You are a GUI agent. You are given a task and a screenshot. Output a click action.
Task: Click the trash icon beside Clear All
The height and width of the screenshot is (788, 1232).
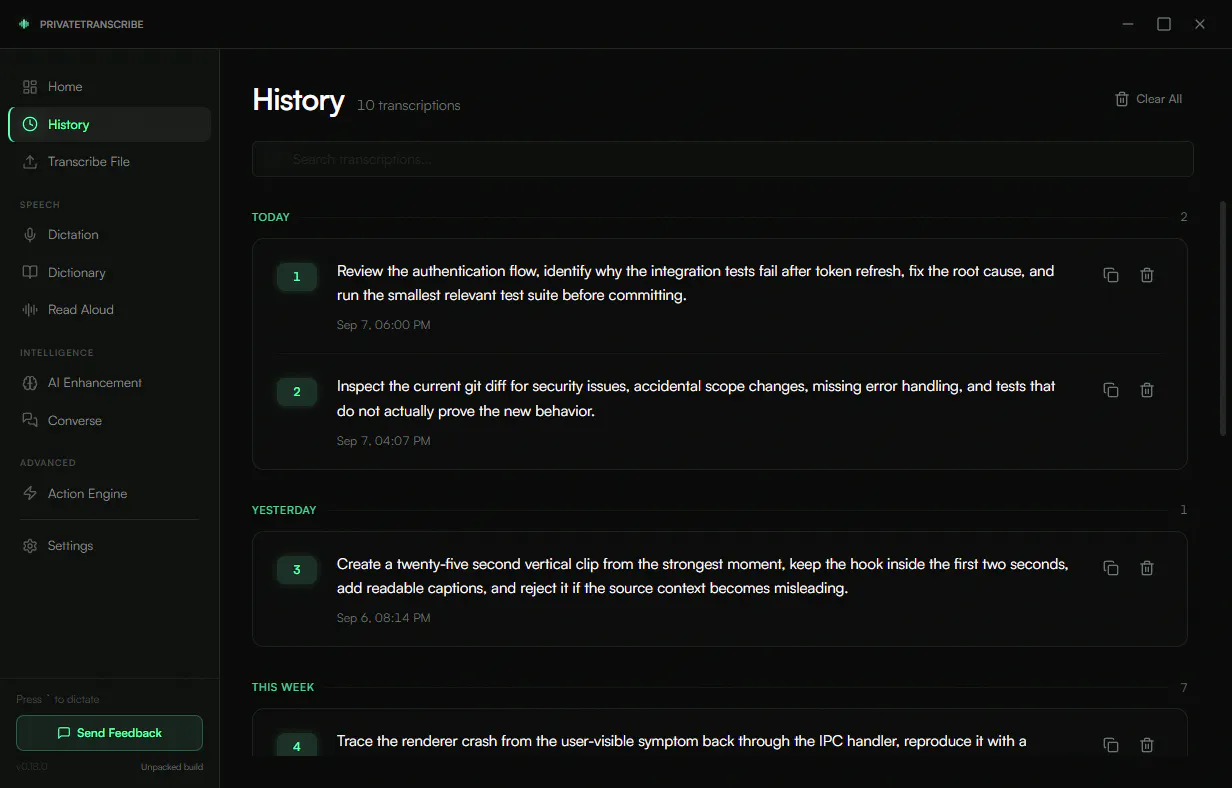[x=1122, y=99]
